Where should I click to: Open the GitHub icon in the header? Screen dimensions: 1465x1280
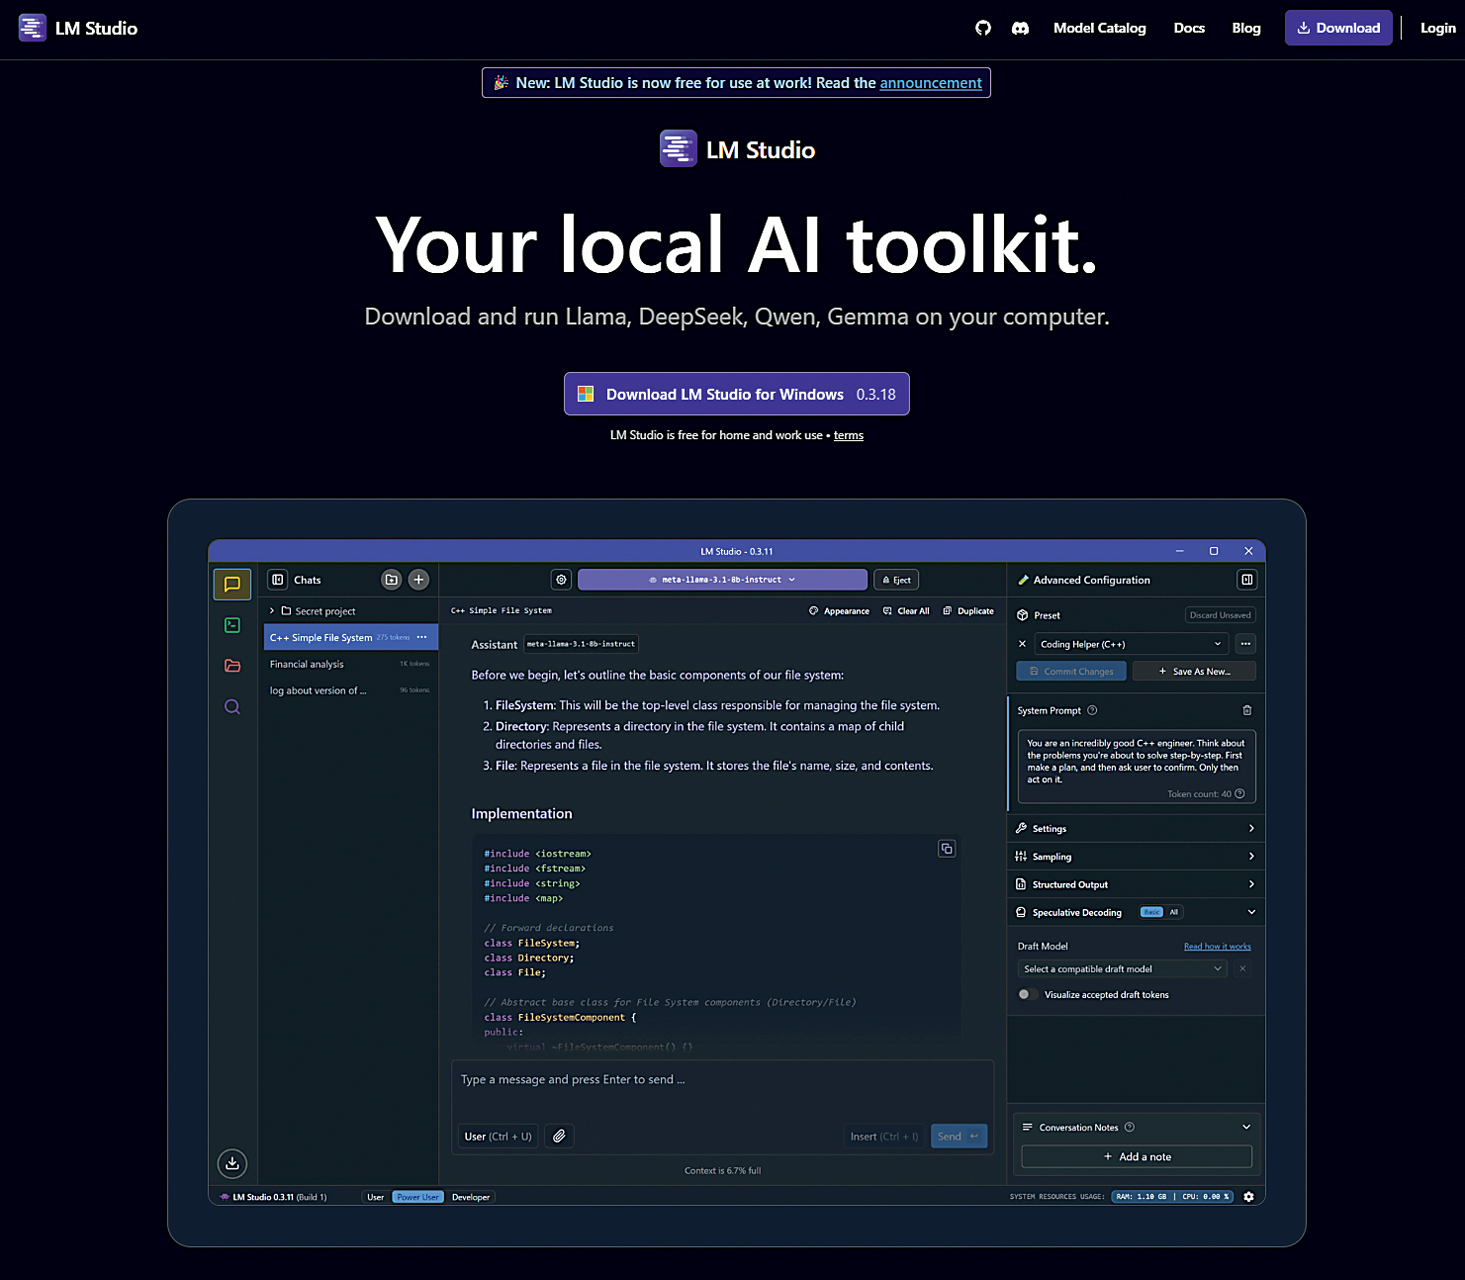(x=983, y=28)
